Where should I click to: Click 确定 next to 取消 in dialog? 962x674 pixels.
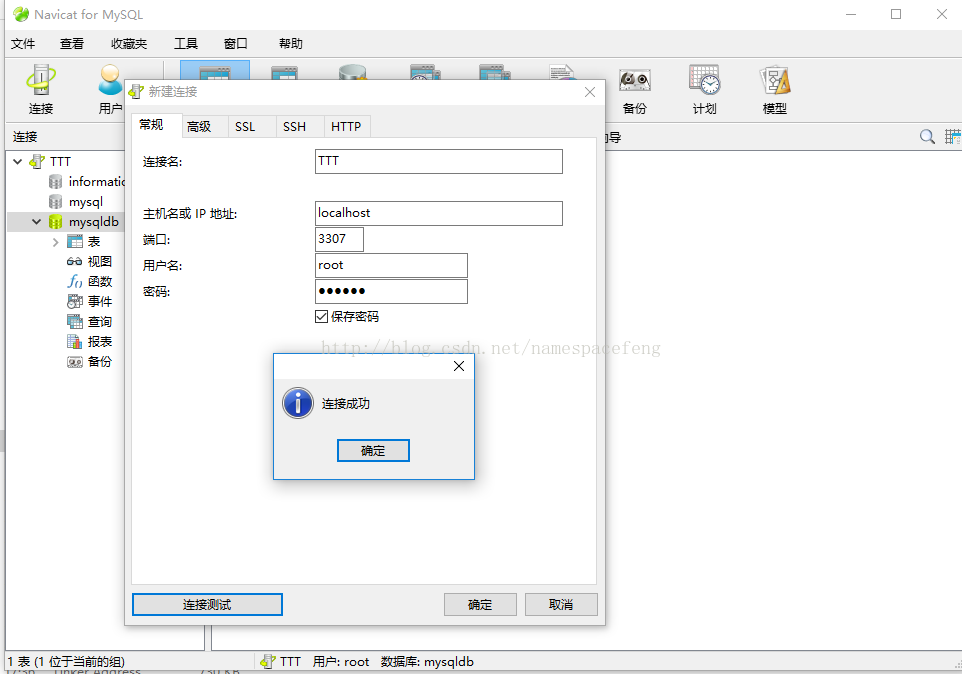pos(480,605)
